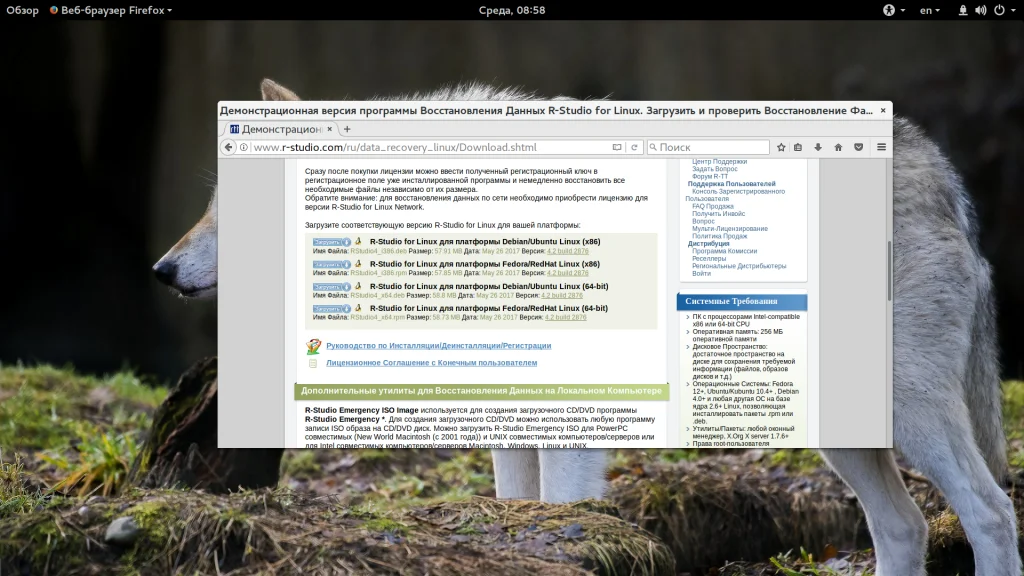Open Руководство по Инсталляции/Деинсталляции/Регистрации link
This screenshot has width=1024, height=576.
point(438,345)
